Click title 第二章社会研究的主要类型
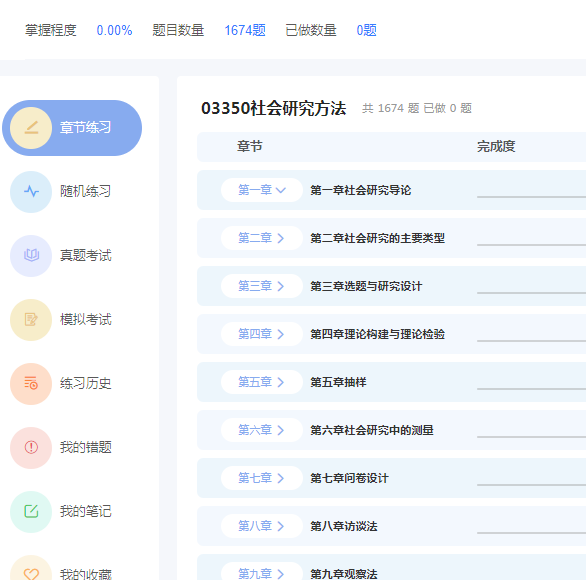 (x=377, y=238)
